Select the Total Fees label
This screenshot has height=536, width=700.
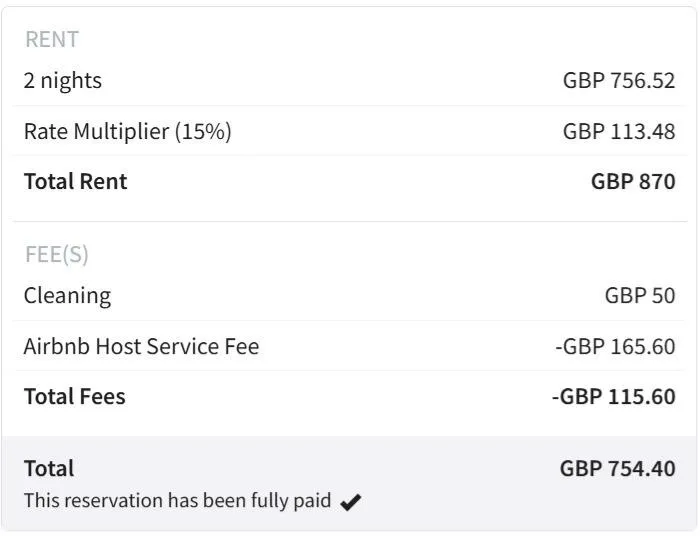pyautogui.click(x=75, y=396)
